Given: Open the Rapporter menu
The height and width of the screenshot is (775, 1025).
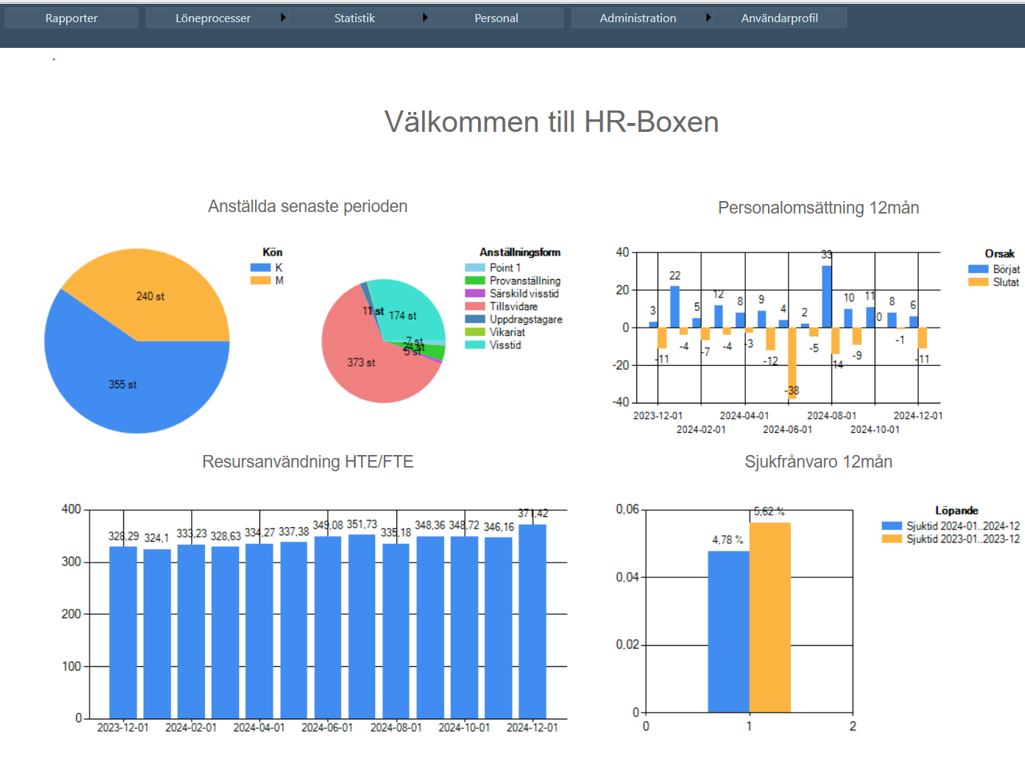Looking at the screenshot, I should pos(71,18).
